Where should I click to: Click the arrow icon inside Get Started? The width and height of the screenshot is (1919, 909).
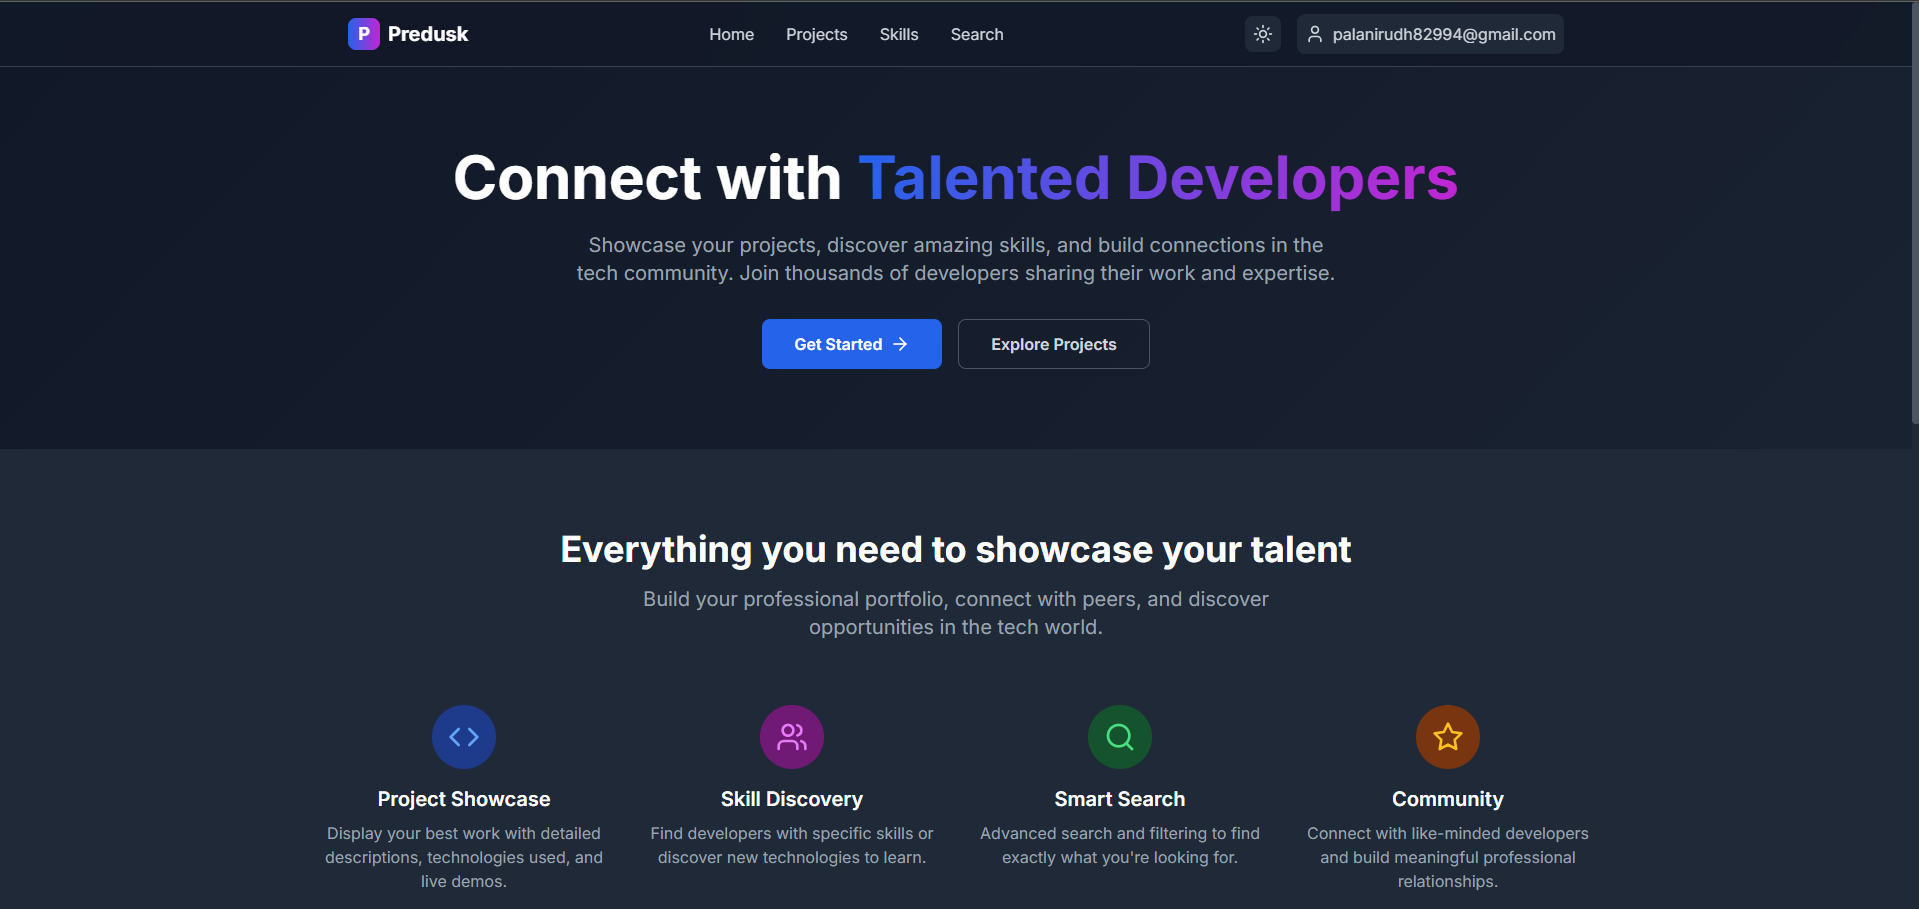(898, 343)
